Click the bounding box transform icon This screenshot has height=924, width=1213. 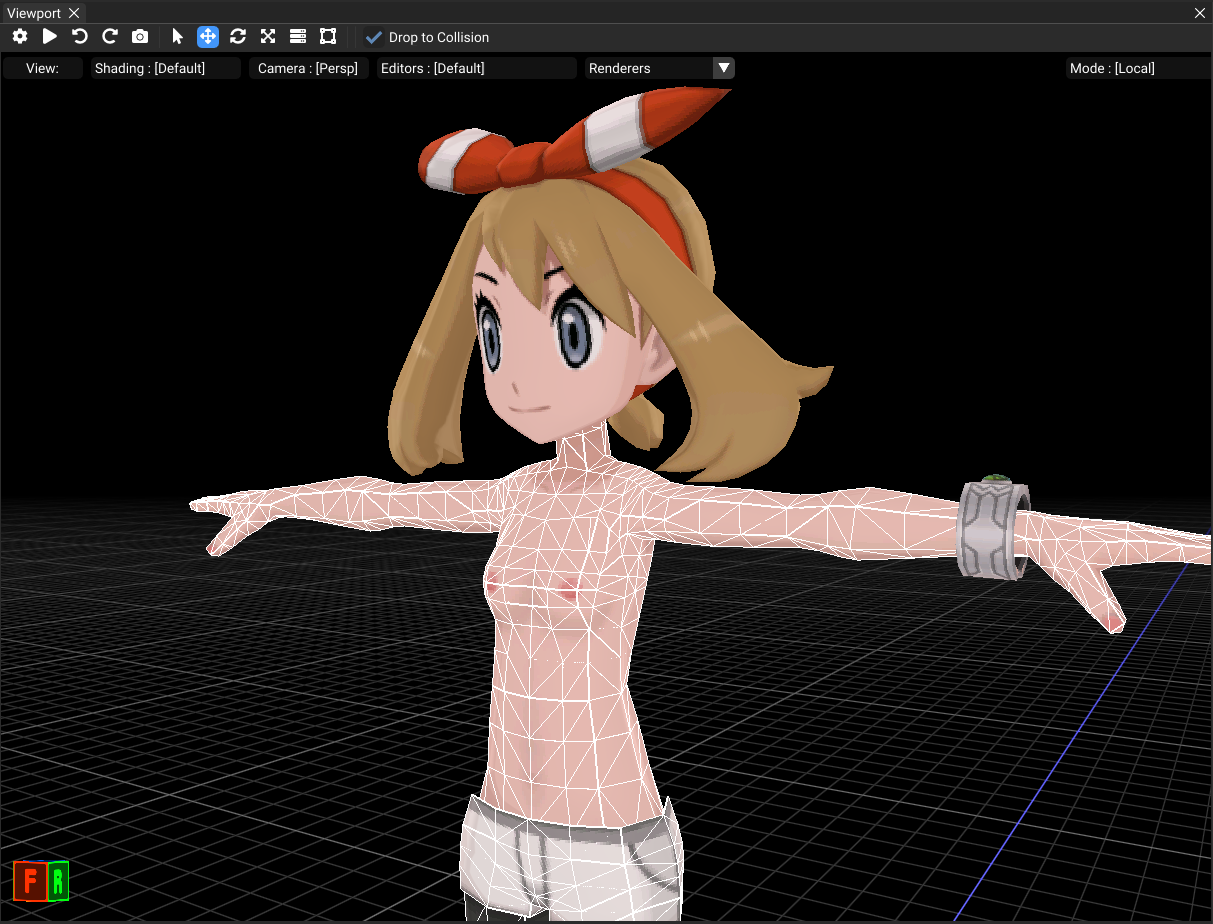328,36
